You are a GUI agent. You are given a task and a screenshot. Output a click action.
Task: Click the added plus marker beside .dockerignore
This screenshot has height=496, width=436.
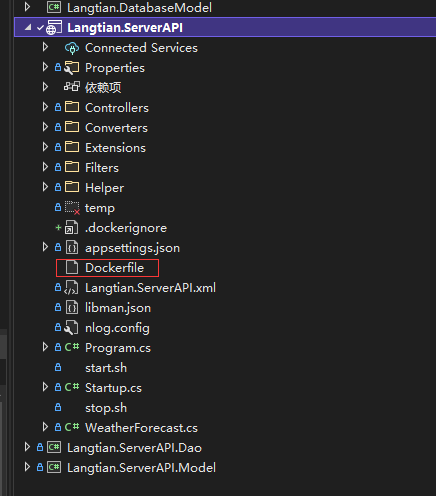[x=58, y=228]
